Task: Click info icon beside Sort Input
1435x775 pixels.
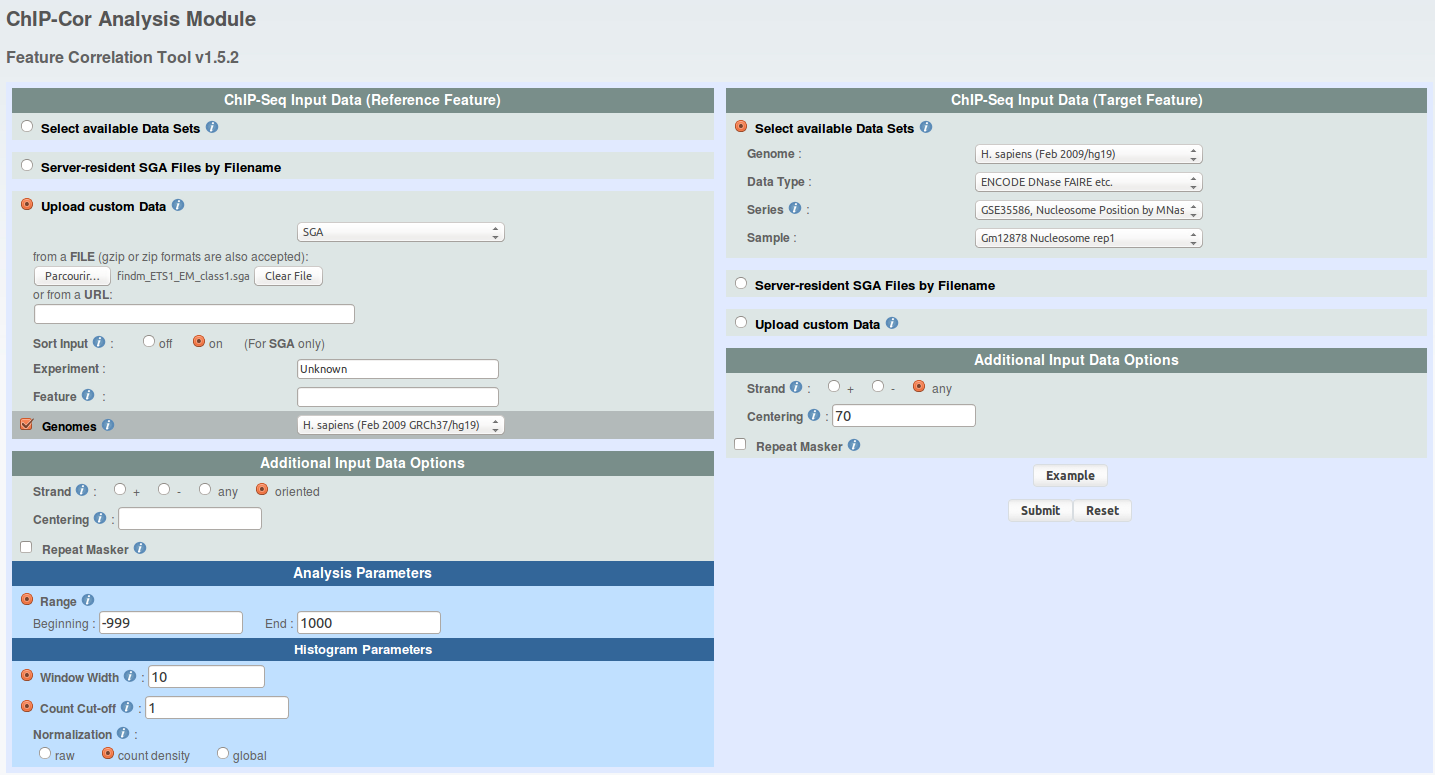Action: pyautogui.click(x=99, y=342)
